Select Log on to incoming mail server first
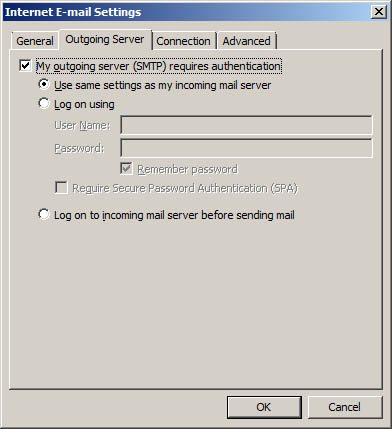 click(x=44, y=214)
